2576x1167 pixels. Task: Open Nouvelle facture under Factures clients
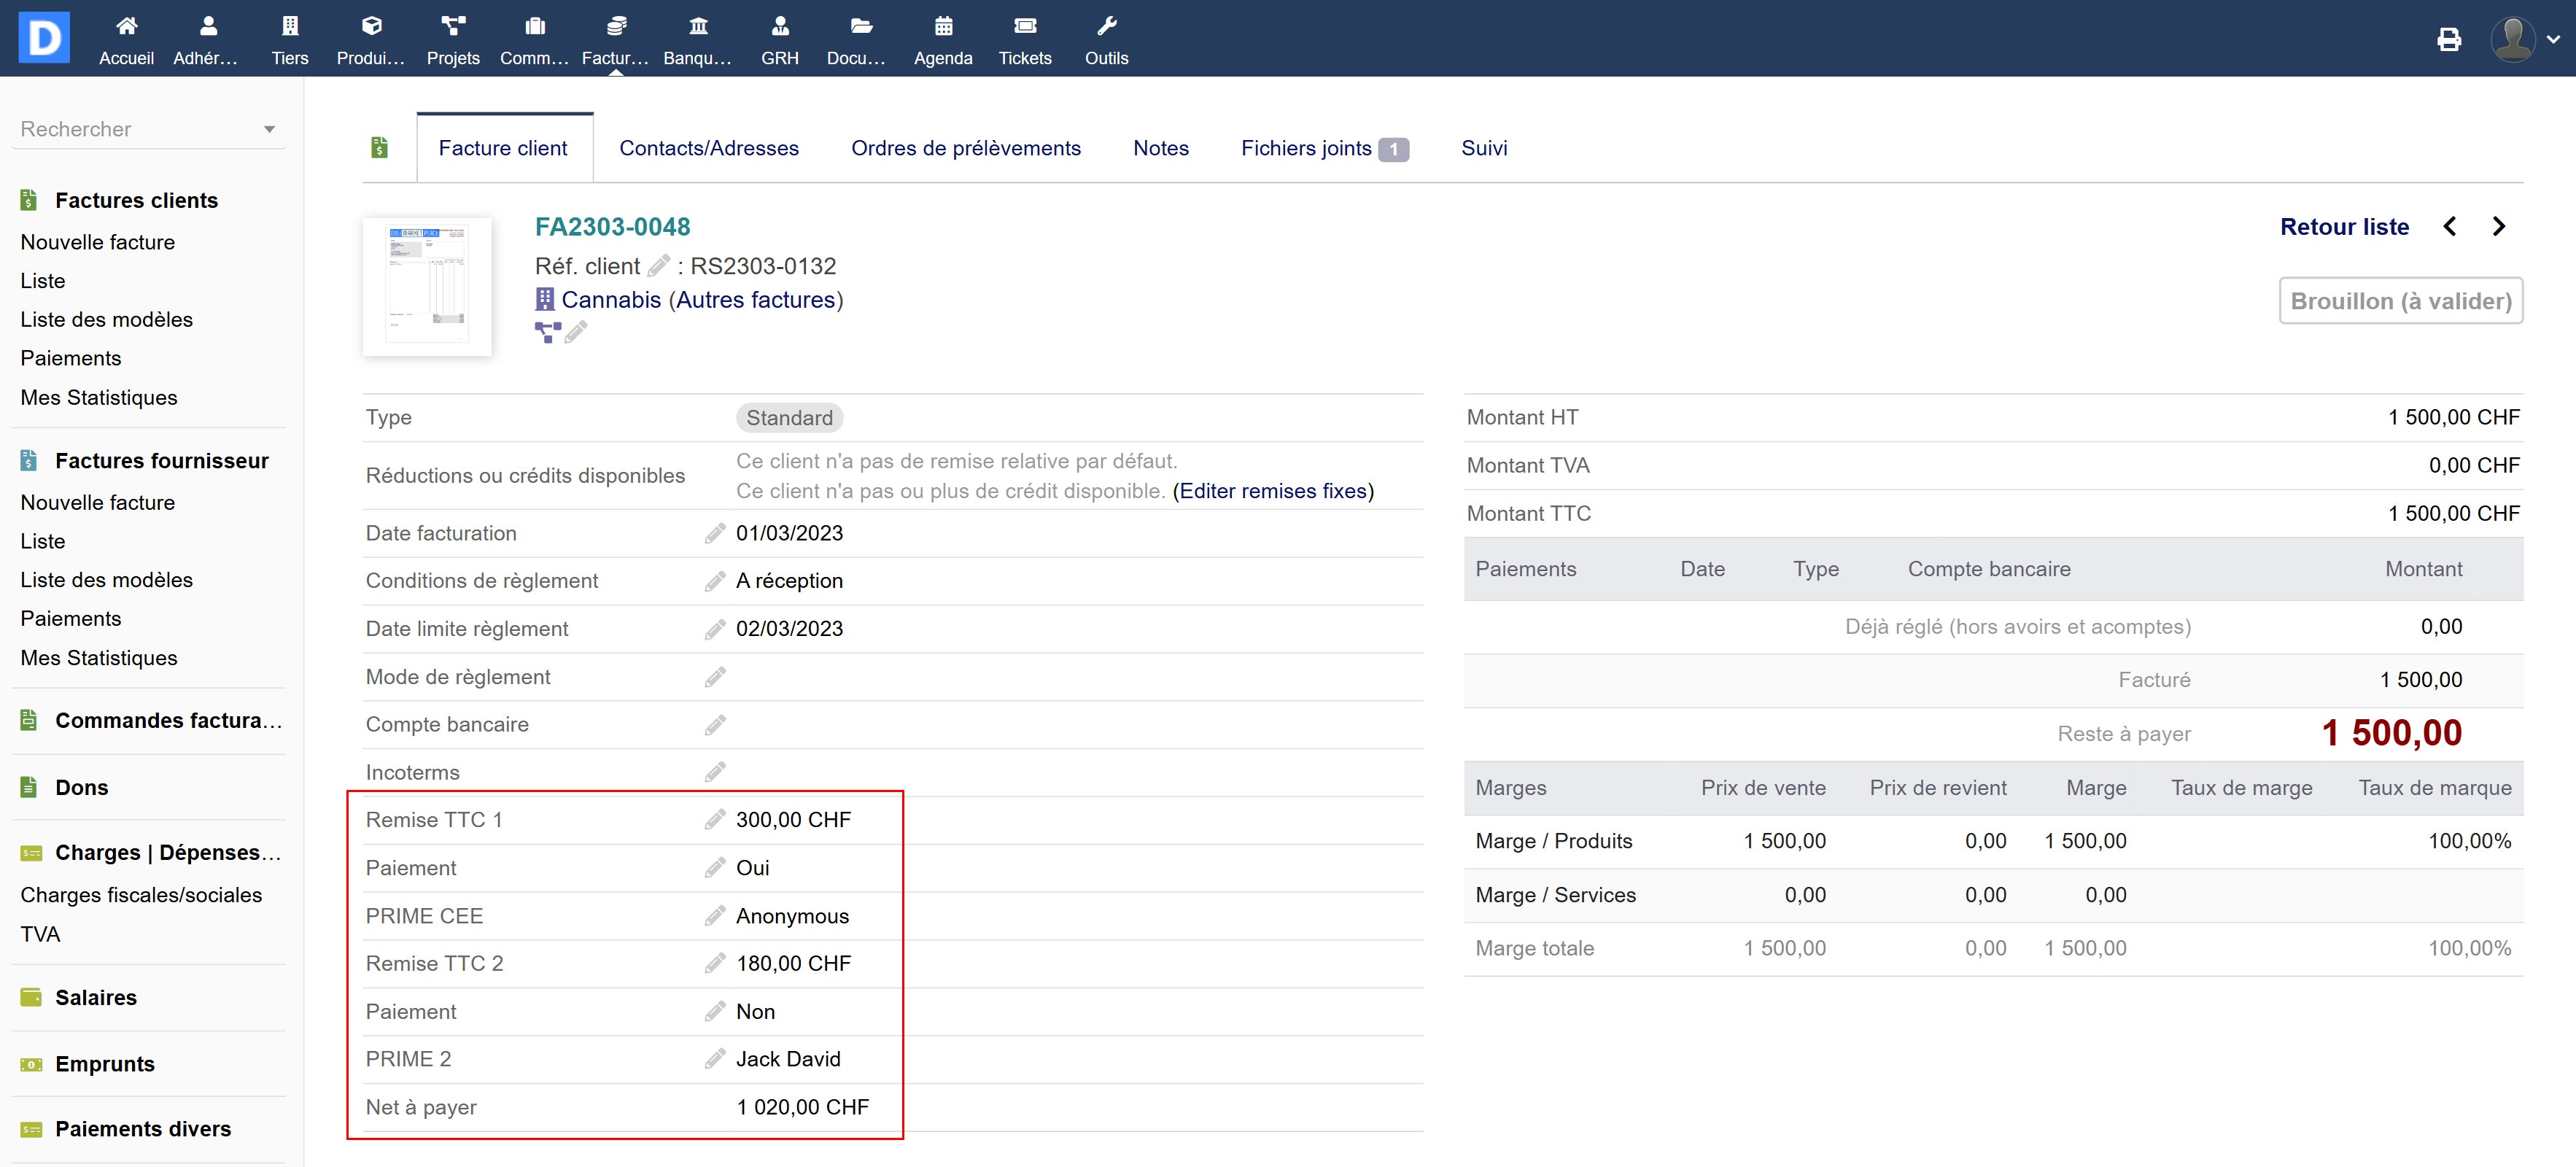pos(98,242)
